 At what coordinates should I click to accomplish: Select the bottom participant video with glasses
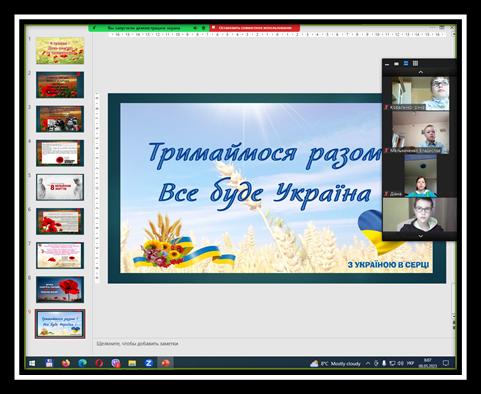(420, 215)
